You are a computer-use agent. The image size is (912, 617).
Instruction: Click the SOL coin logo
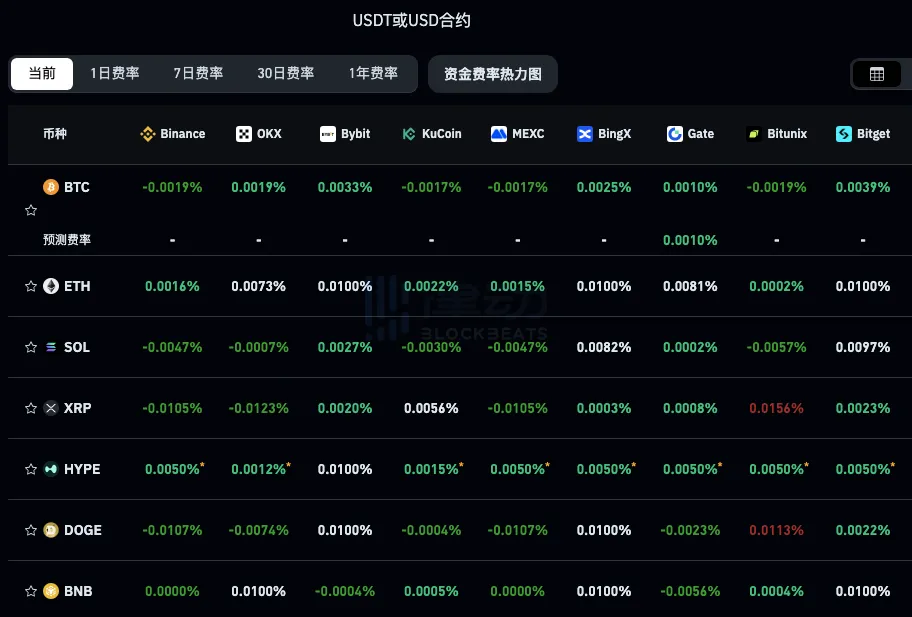click(x=51, y=347)
